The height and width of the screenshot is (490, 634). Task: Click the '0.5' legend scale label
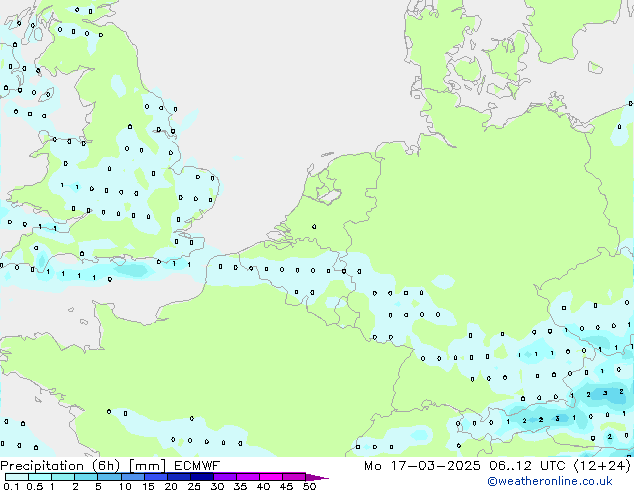tap(35, 486)
